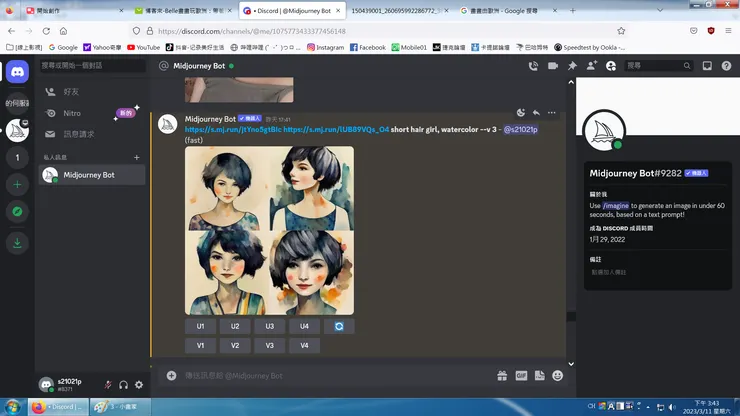Open YouTube bookmark

[143, 47]
